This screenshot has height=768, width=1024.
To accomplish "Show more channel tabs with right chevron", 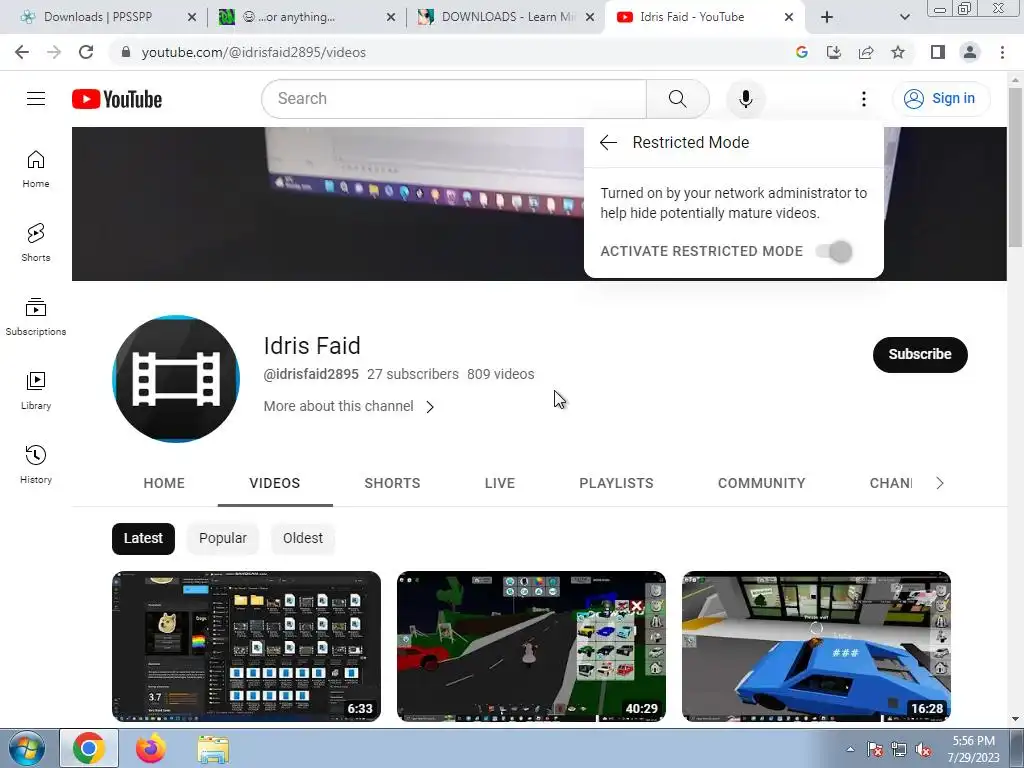I will [x=939, y=483].
